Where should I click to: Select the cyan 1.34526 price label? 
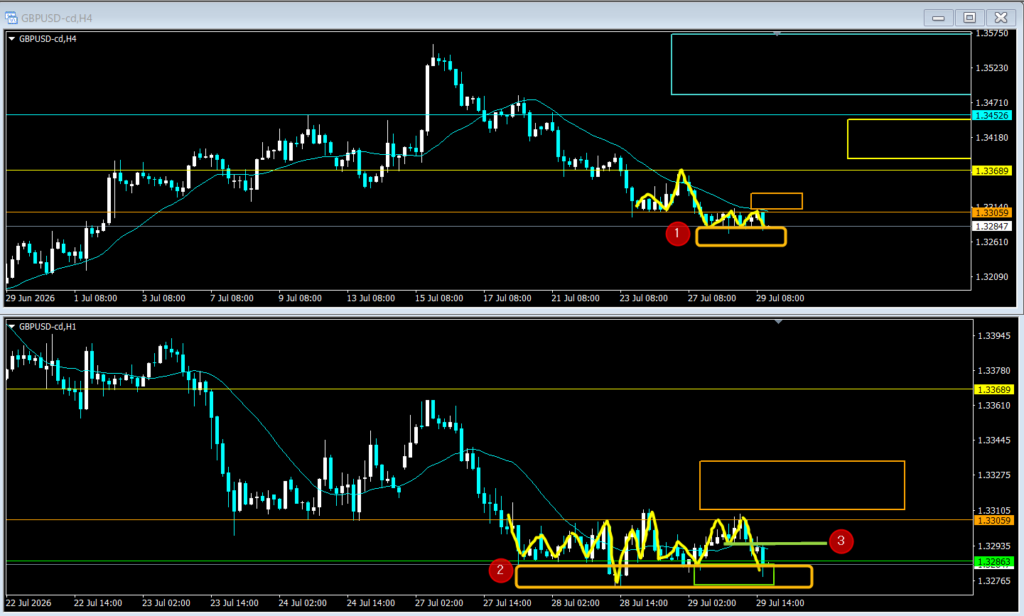coord(992,116)
